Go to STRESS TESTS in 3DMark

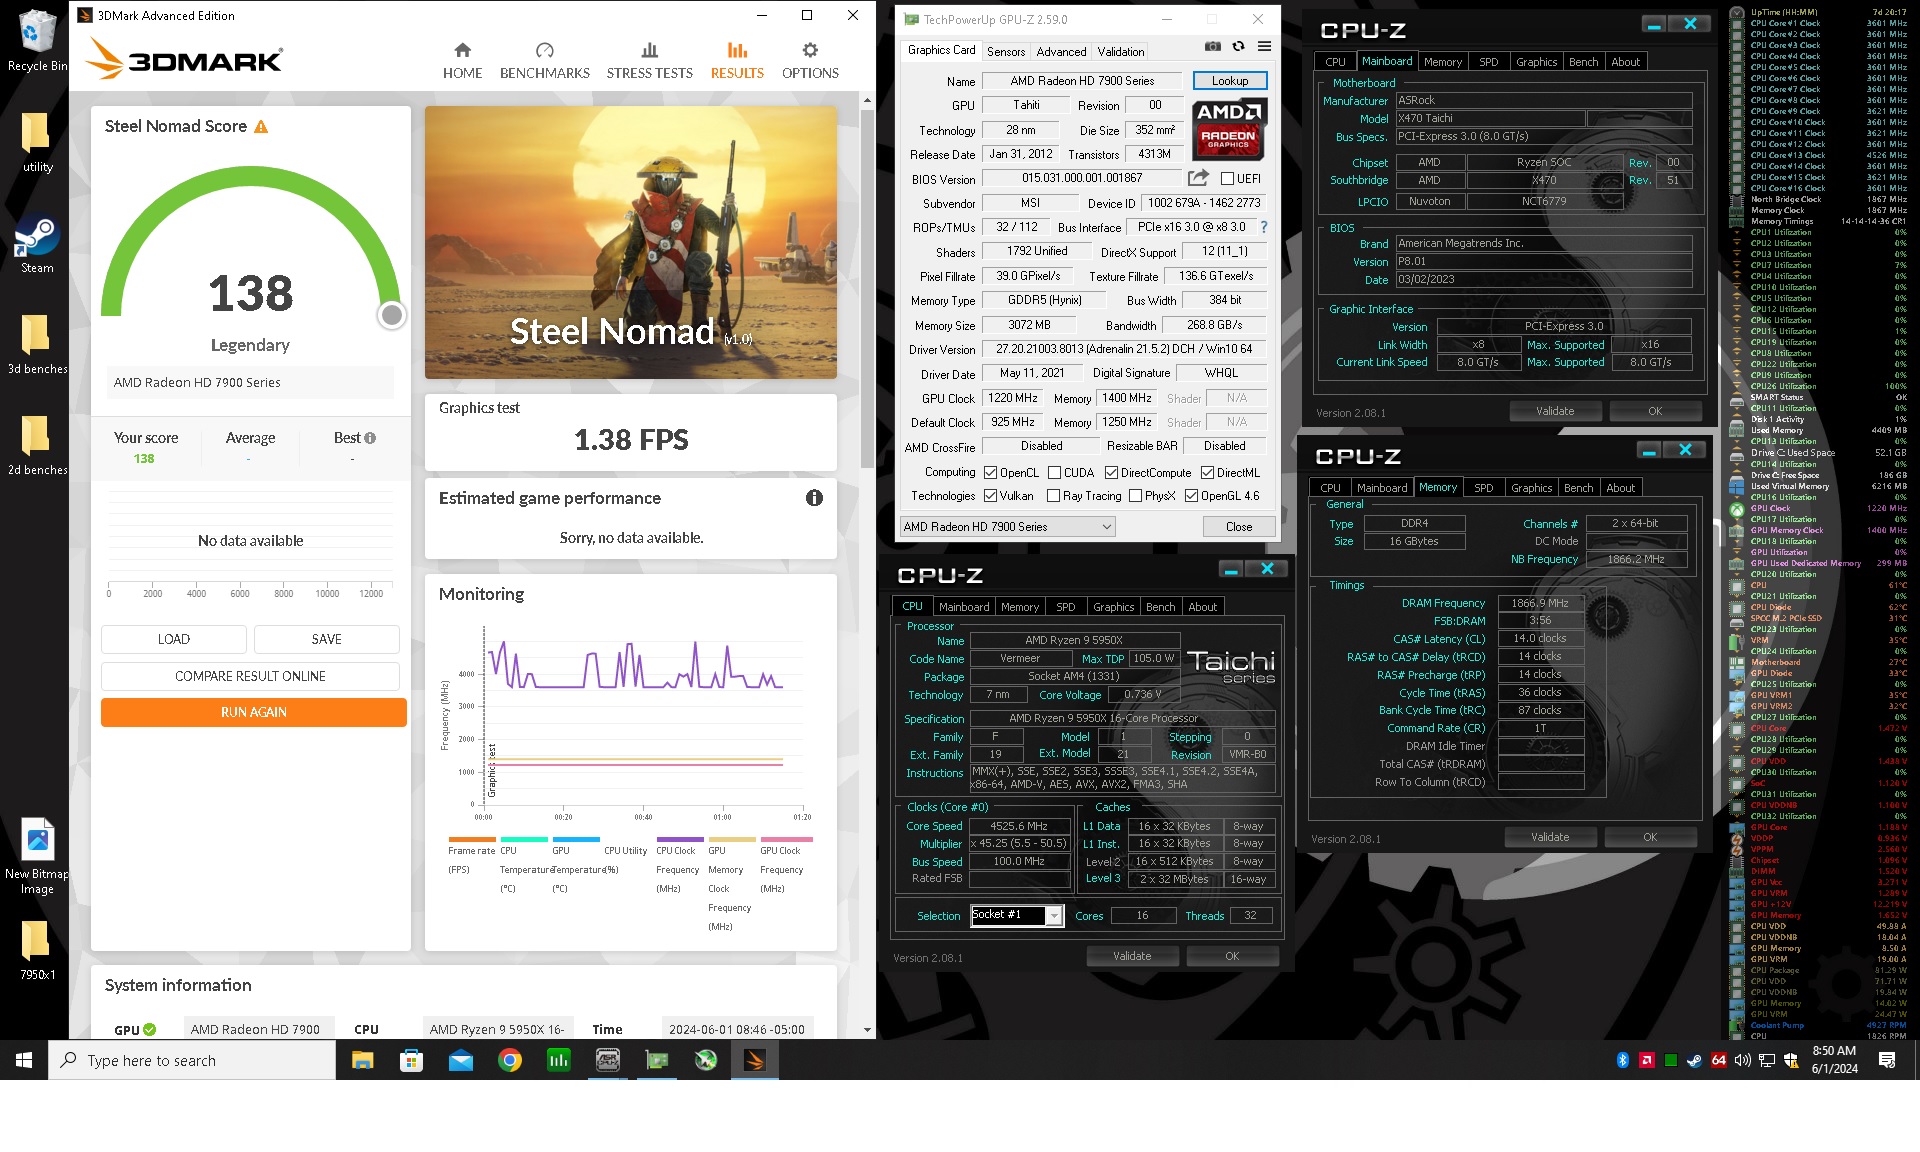(x=649, y=61)
